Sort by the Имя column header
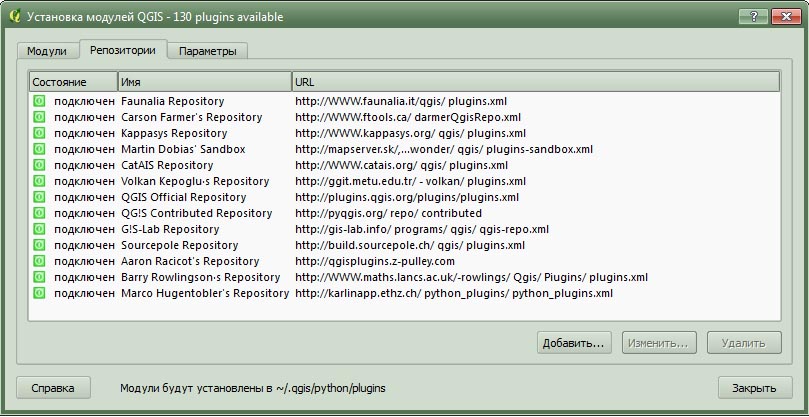The height and width of the screenshot is (417, 809). (x=205, y=82)
